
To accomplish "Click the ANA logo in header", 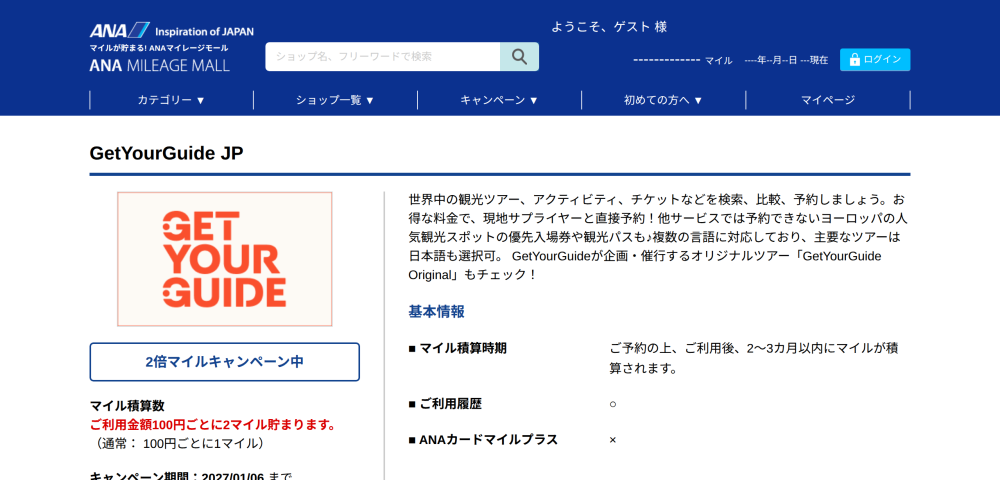I will (x=119, y=31).
